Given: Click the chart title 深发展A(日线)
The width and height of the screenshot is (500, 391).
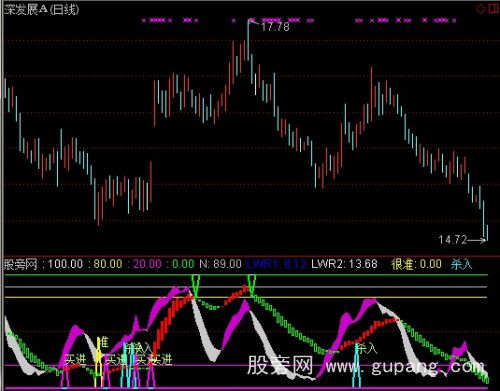Looking at the screenshot, I should (42, 9).
